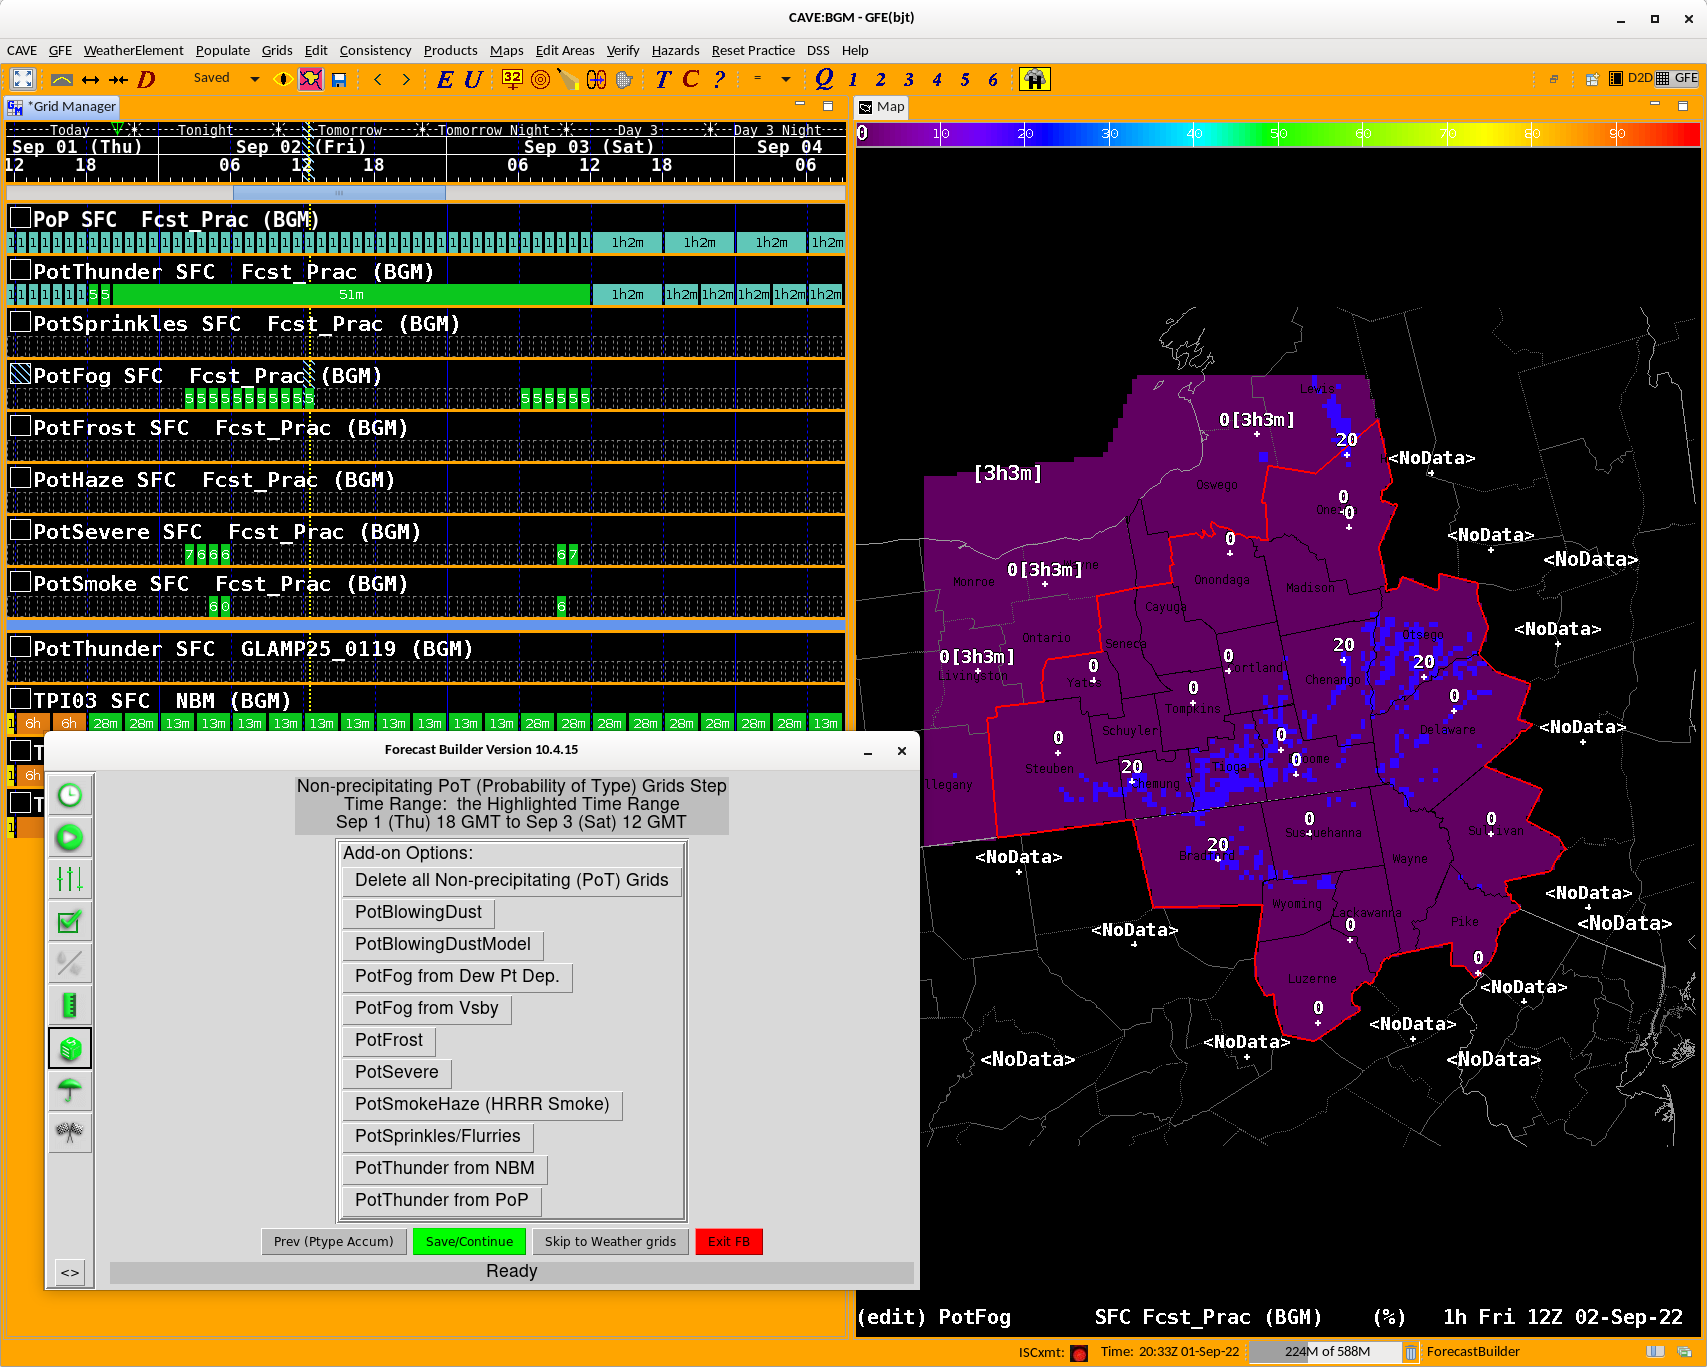The height and width of the screenshot is (1367, 1707).
Task: Click the yellow T toolbar icon
Action: (663, 79)
